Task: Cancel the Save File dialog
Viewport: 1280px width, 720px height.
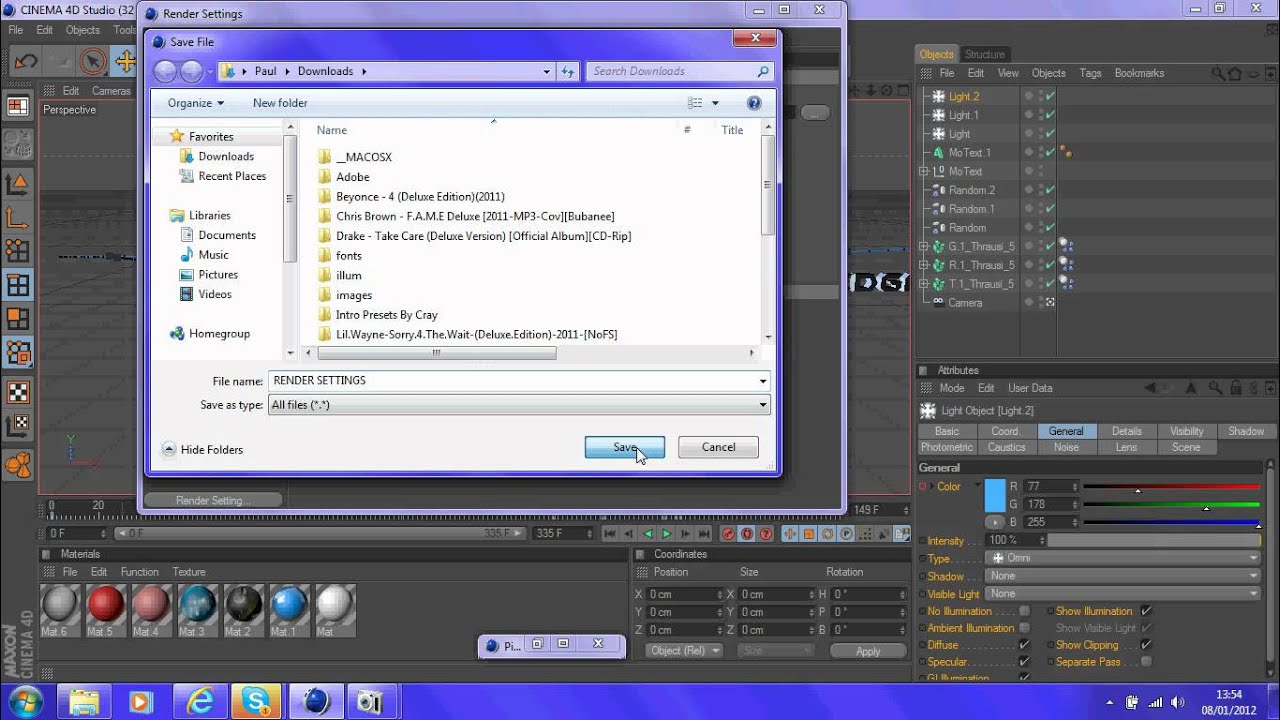Action: coord(718,447)
